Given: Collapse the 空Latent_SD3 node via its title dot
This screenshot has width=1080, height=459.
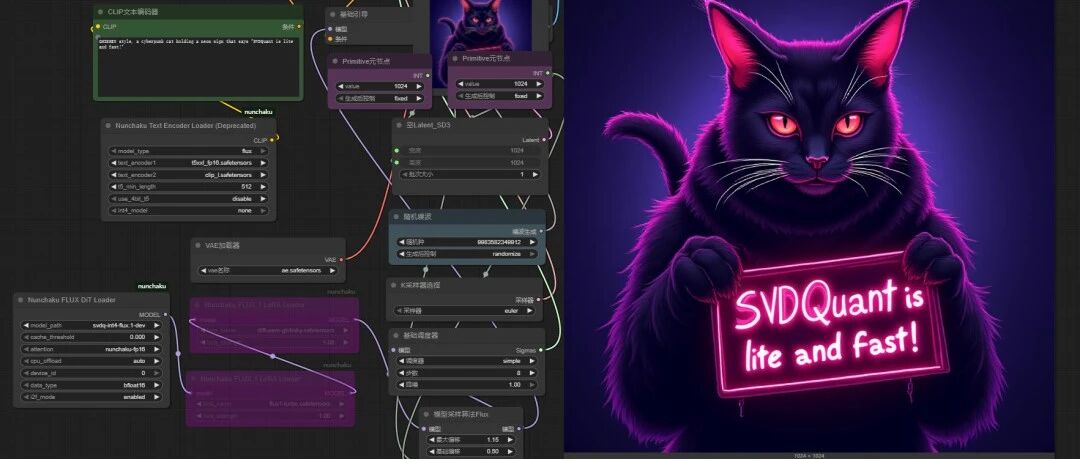Looking at the screenshot, I should pyautogui.click(x=399, y=125).
